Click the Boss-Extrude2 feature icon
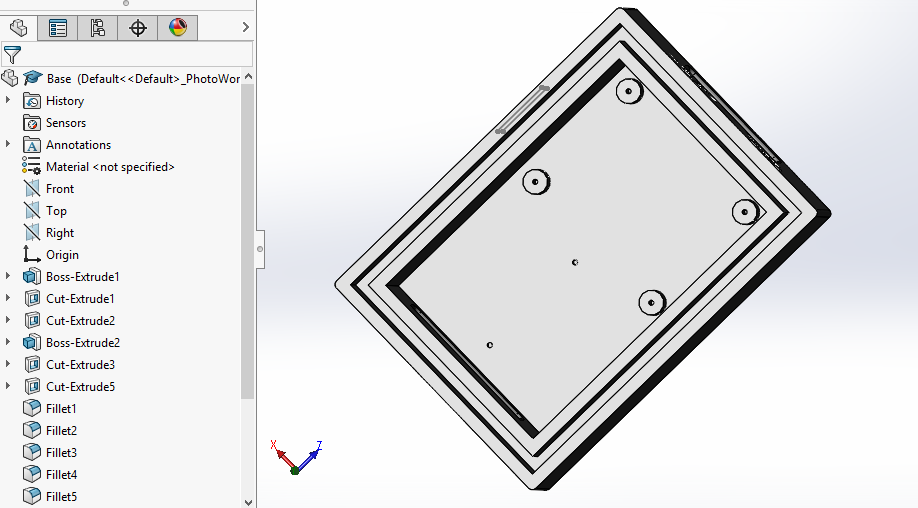Screen dimensions: 918x508 click(x=32, y=342)
